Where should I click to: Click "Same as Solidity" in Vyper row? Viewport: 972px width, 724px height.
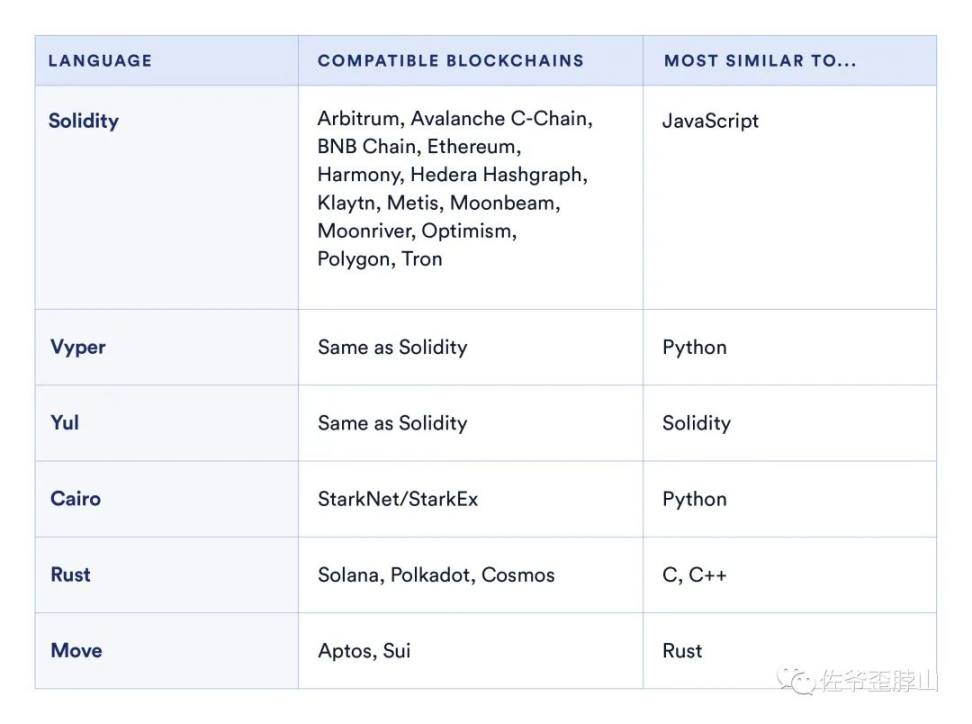click(x=392, y=347)
